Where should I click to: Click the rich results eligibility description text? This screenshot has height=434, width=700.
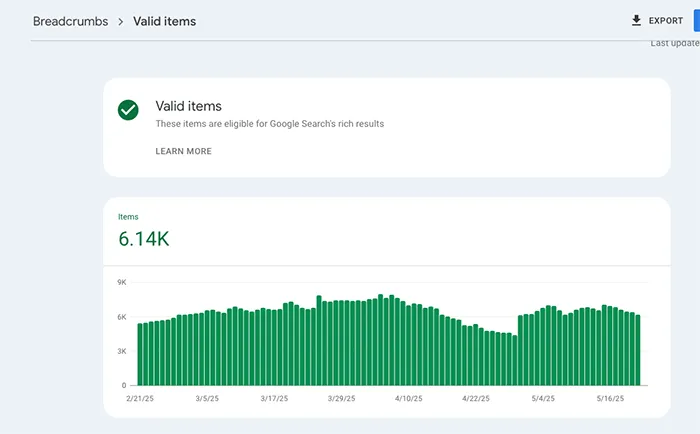[x=270, y=124]
